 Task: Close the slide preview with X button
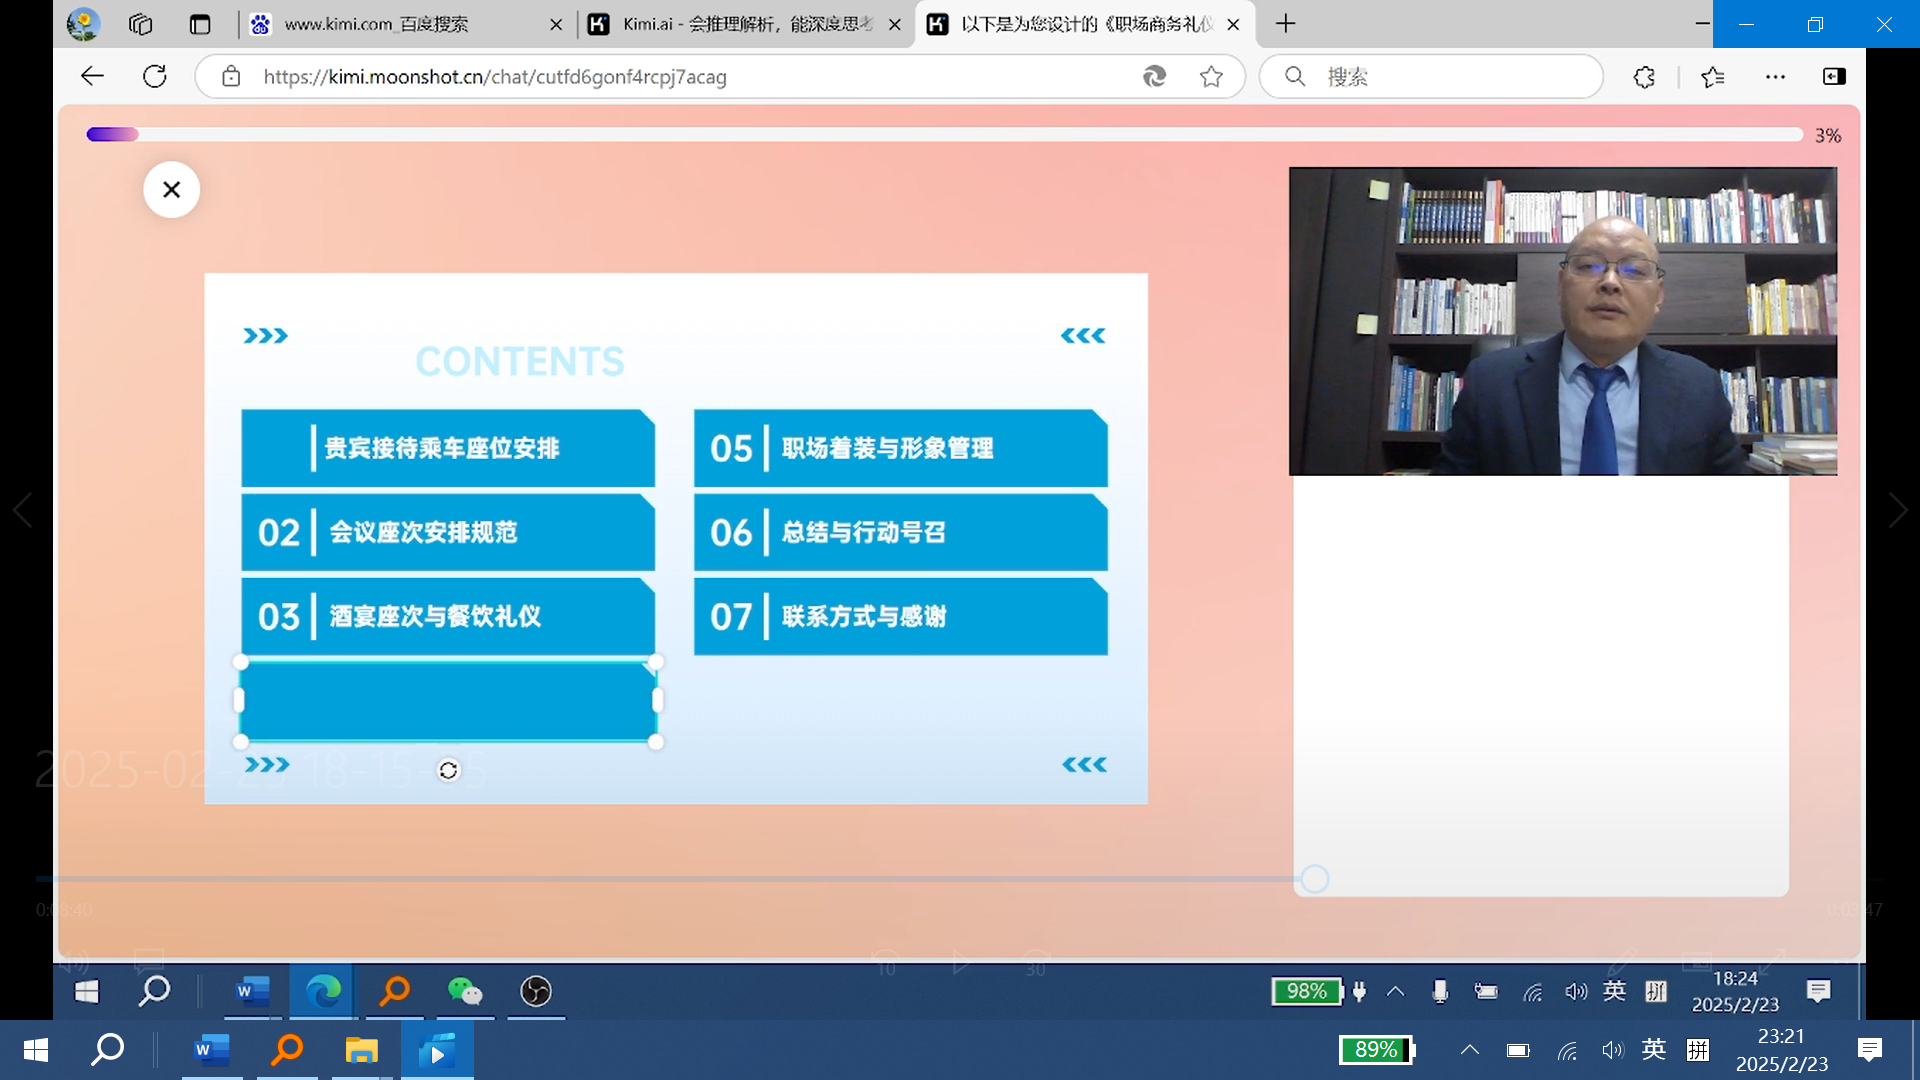[x=171, y=189]
